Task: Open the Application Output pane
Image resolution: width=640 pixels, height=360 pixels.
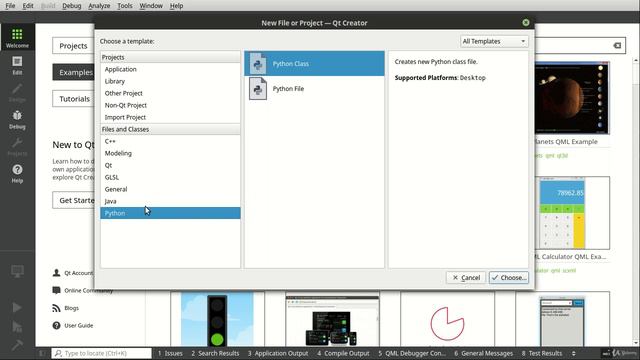Action: point(278,353)
